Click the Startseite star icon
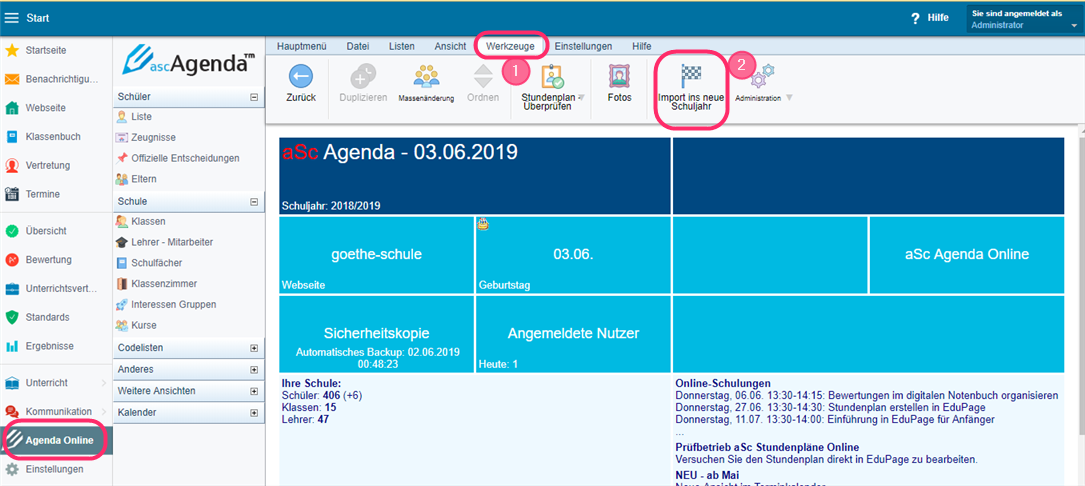Screen dimensions: 1085x486 coord(12,51)
